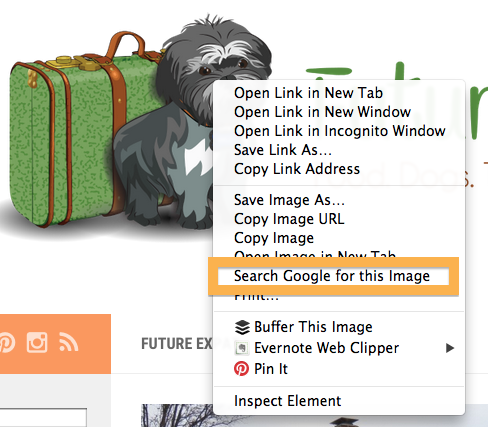This screenshot has width=488, height=427.
Task: Click the Buffer stack icon
Action: pos(242,327)
